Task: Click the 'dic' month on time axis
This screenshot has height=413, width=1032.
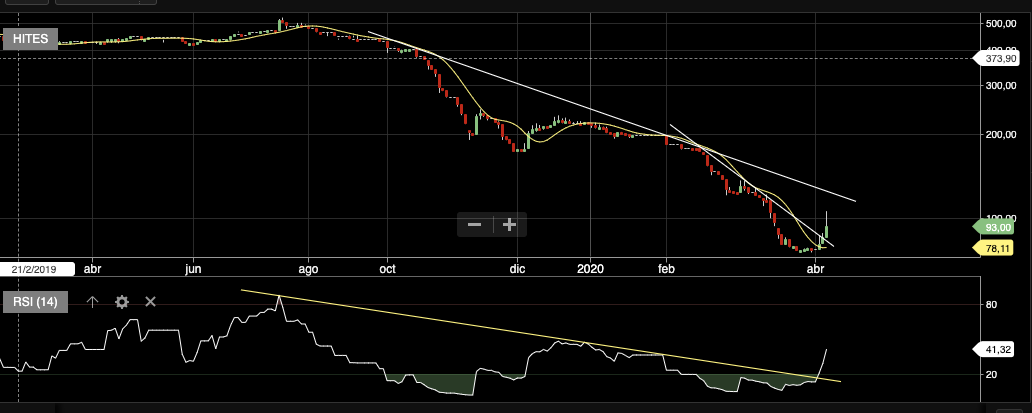Action: click(x=517, y=269)
